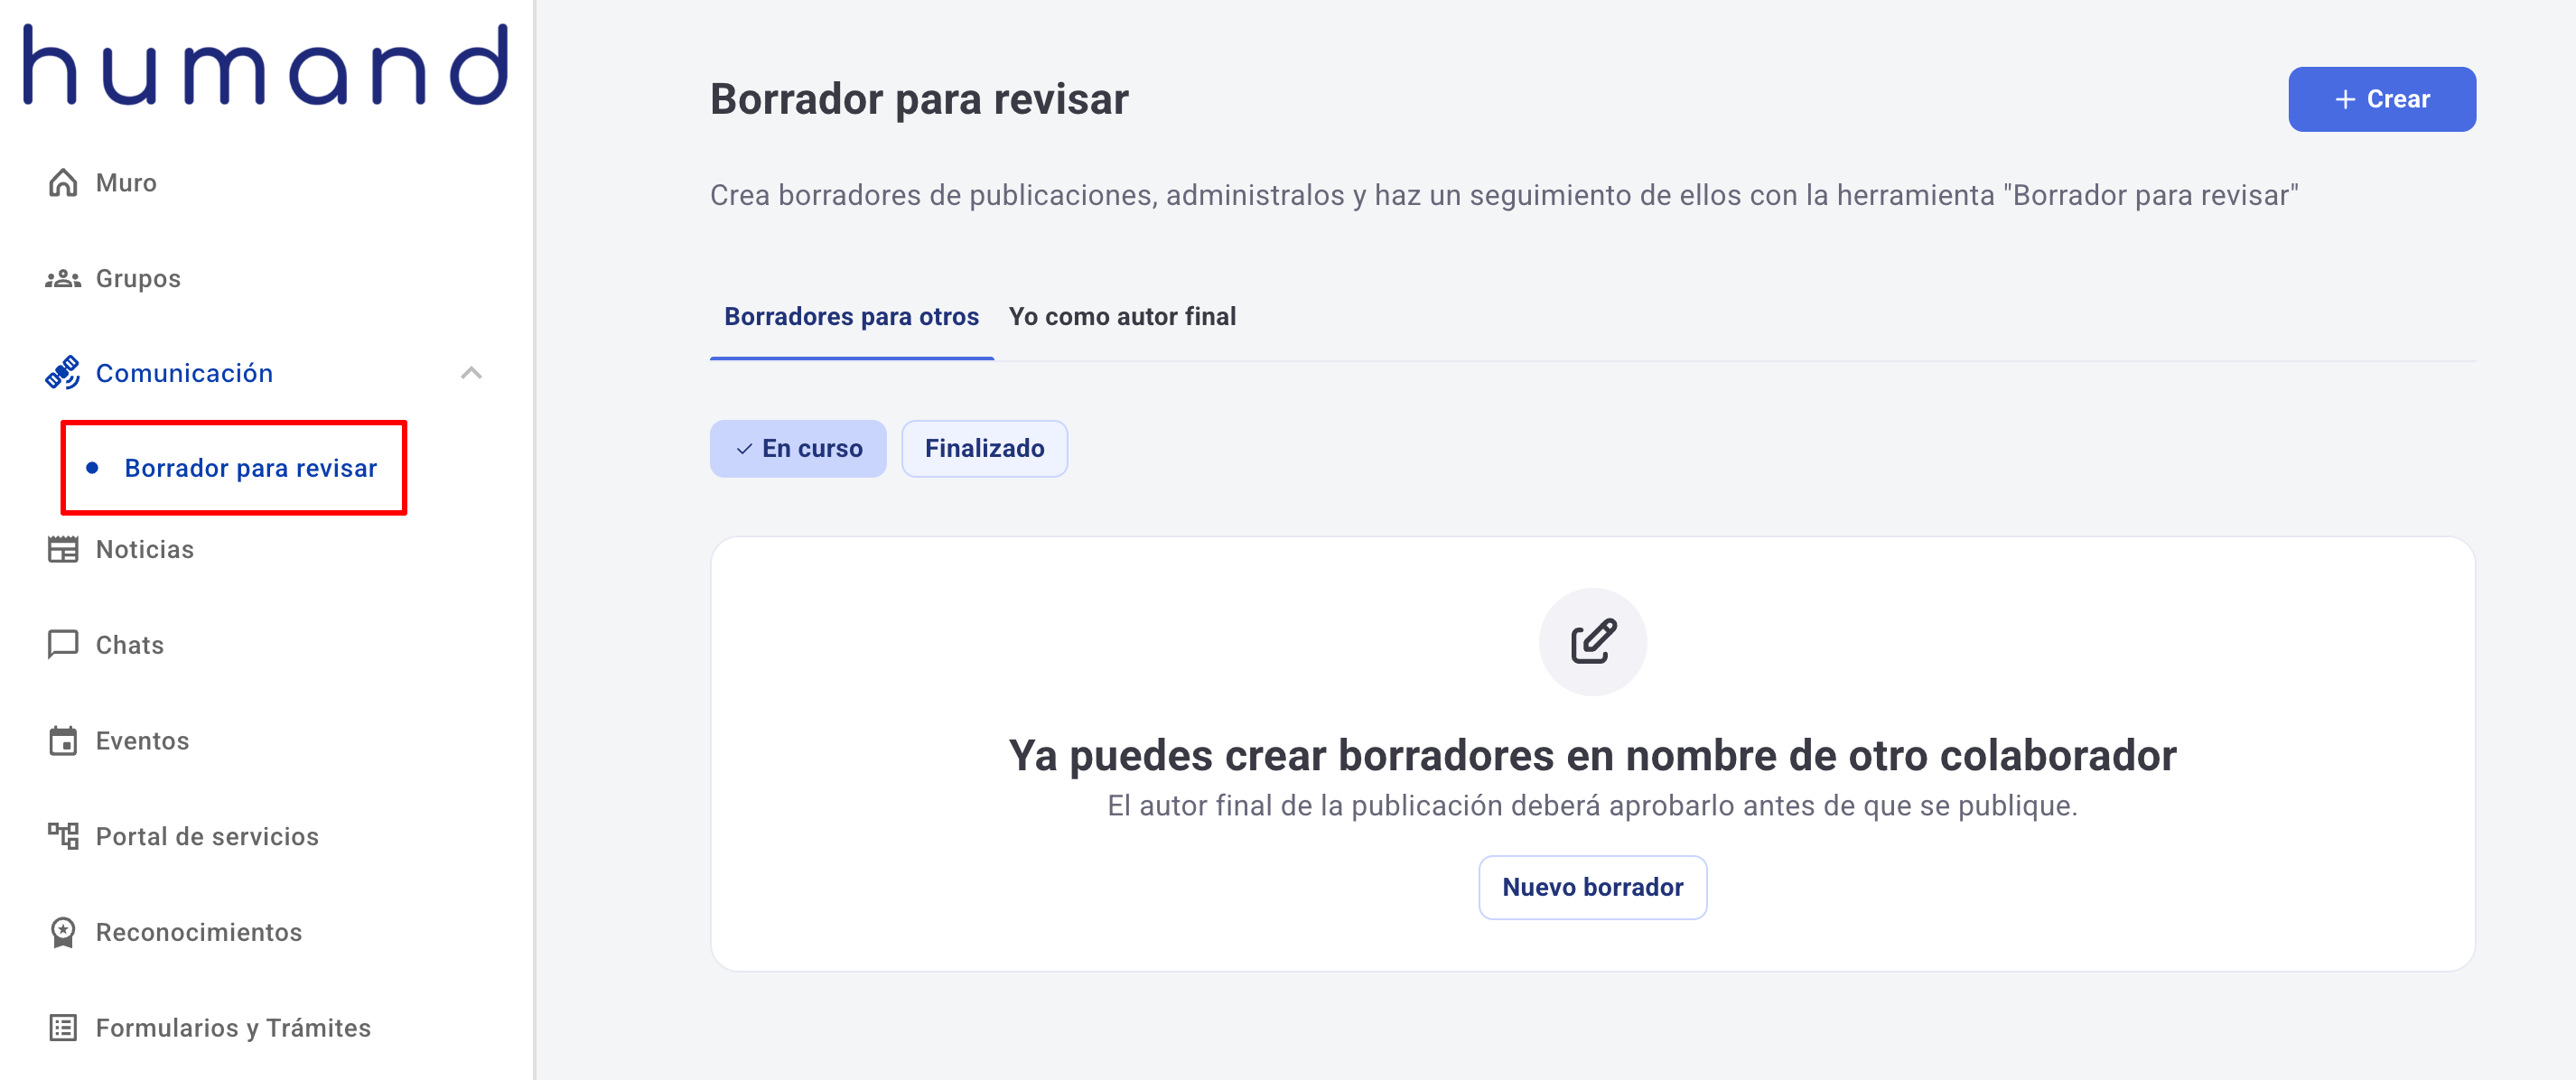Click the Muro home icon
2576x1080 pixels.
click(x=63, y=183)
